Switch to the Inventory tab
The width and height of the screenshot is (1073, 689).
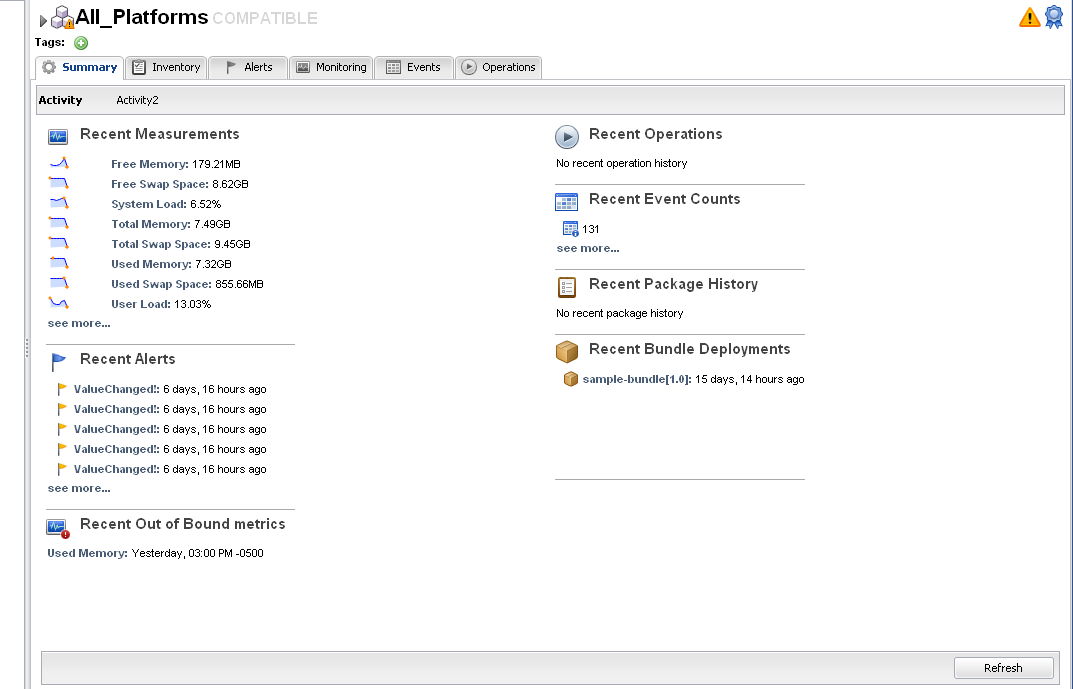click(x=166, y=67)
